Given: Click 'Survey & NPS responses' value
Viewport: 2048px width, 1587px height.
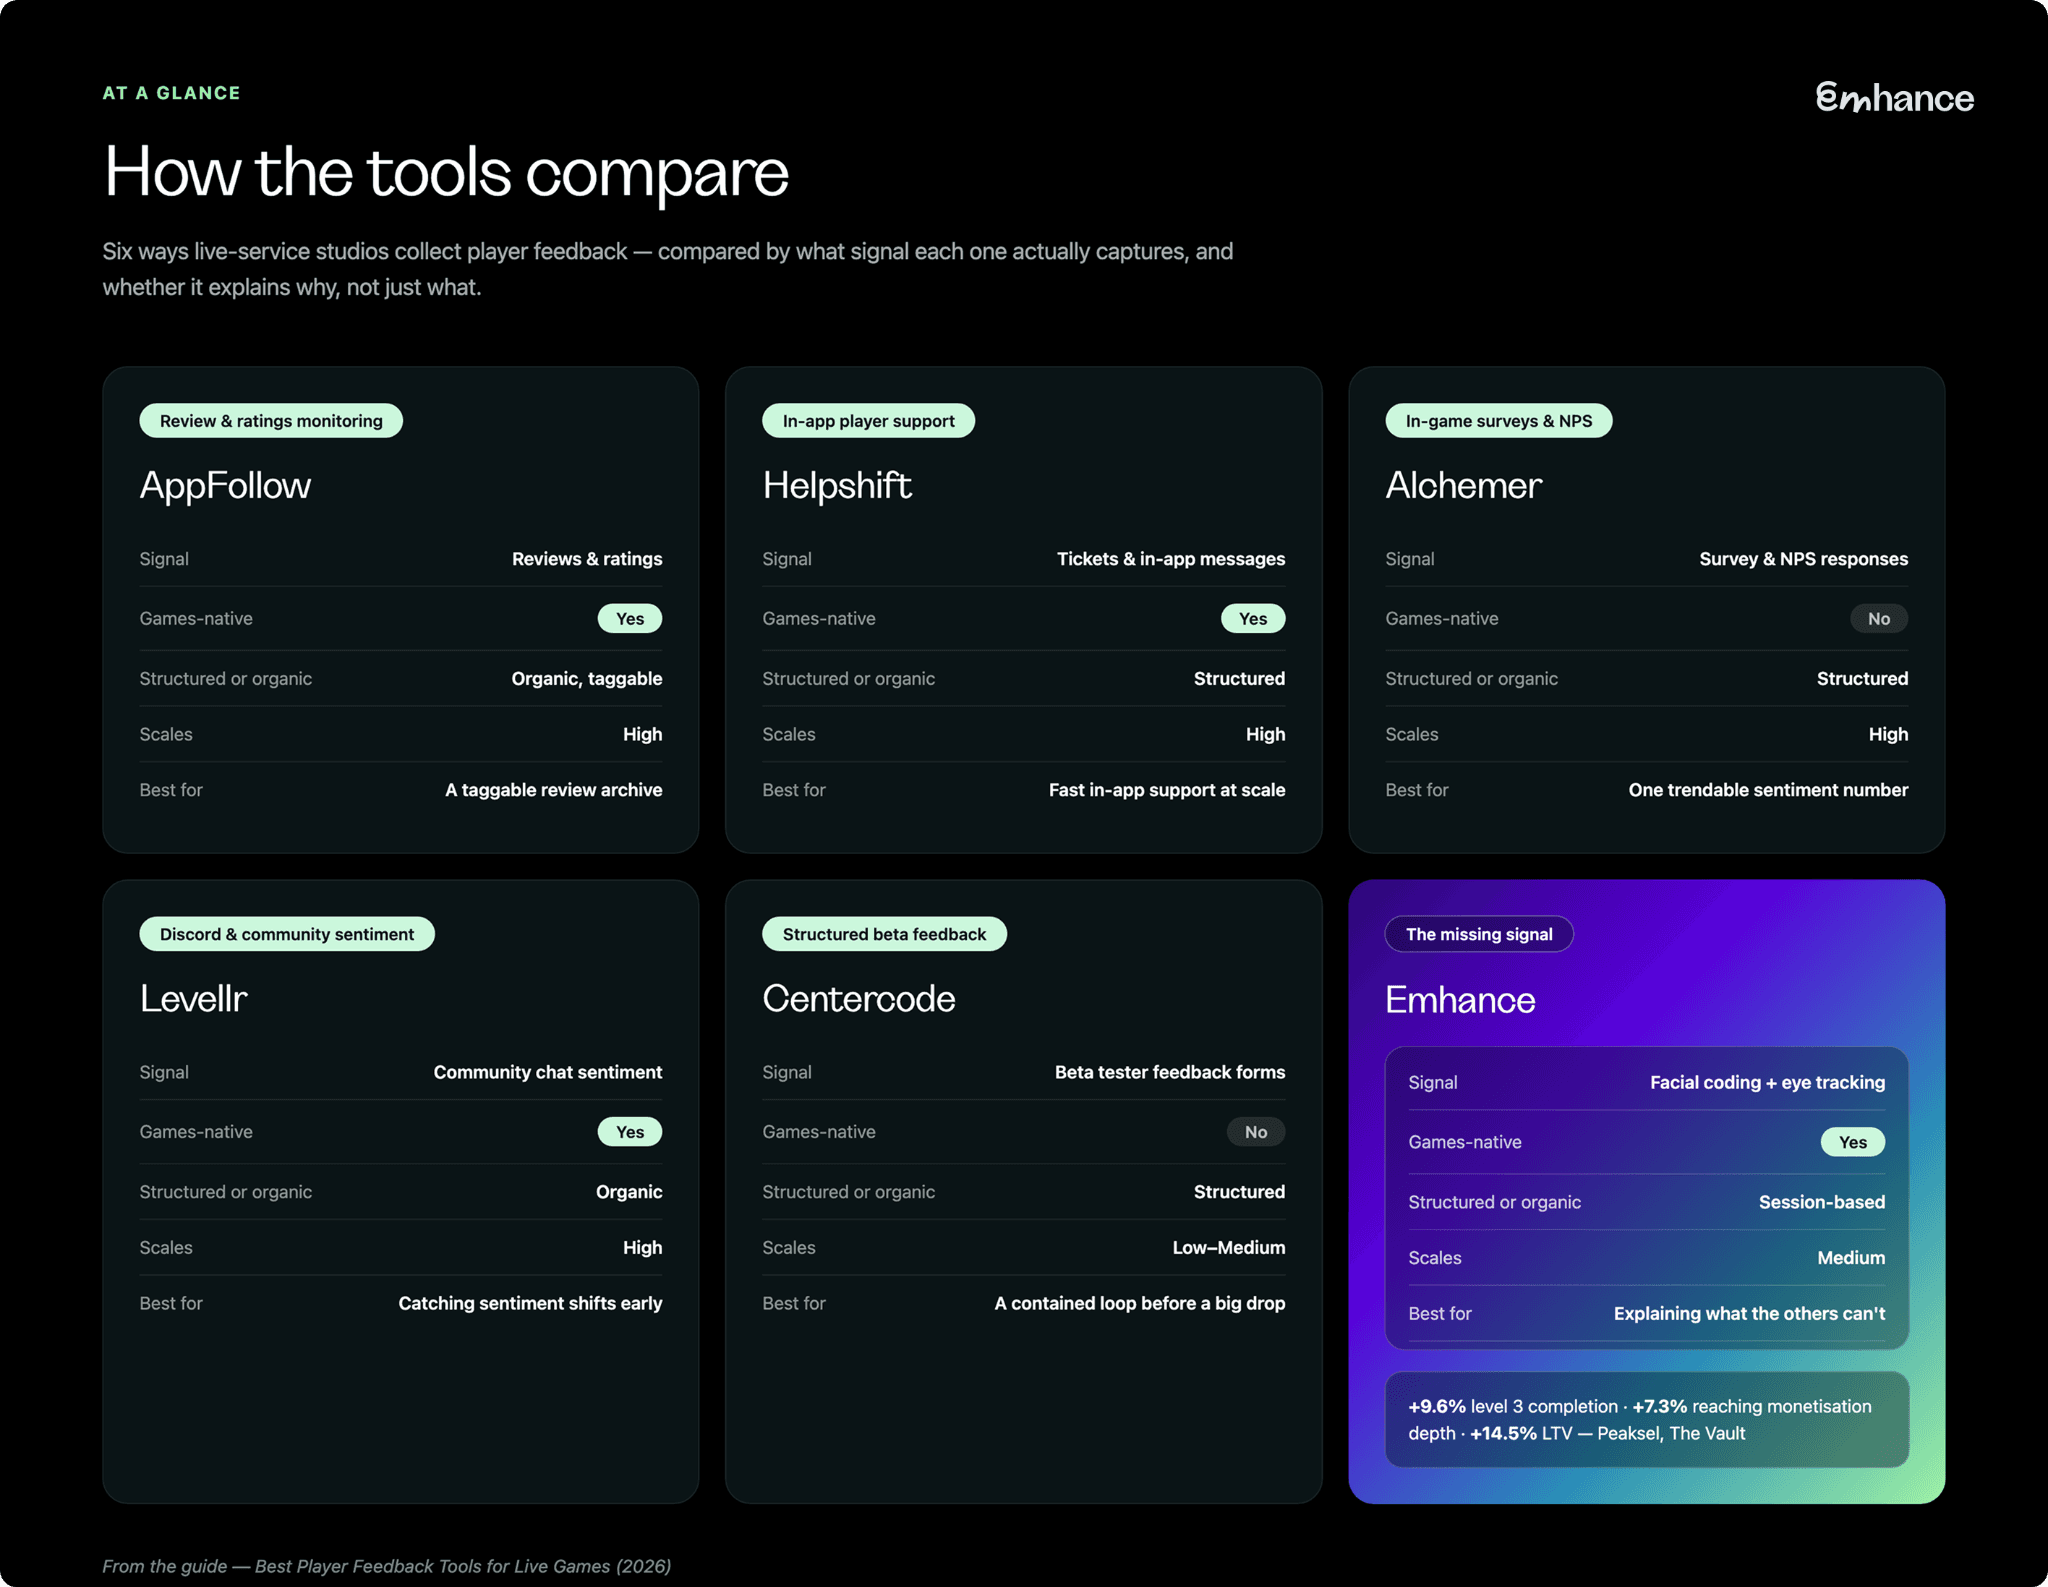Looking at the screenshot, I should [x=1803, y=559].
